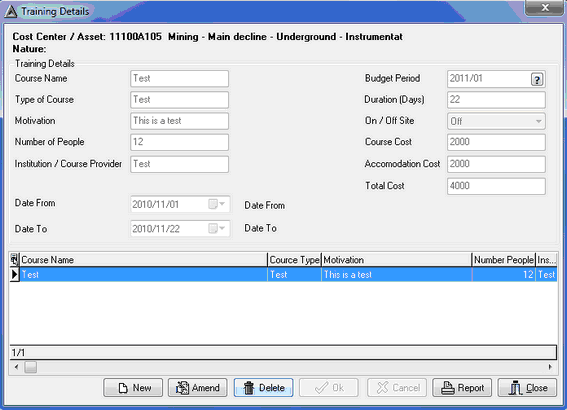This screenshot has width=567, height=410.
Task: Click the grid selector icon beside Course Name header
Action: (14, 259)
